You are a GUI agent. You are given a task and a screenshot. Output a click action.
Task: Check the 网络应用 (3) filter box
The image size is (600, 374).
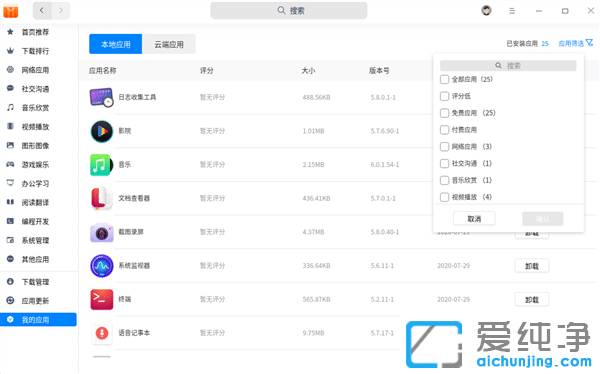tap(444, 147)
